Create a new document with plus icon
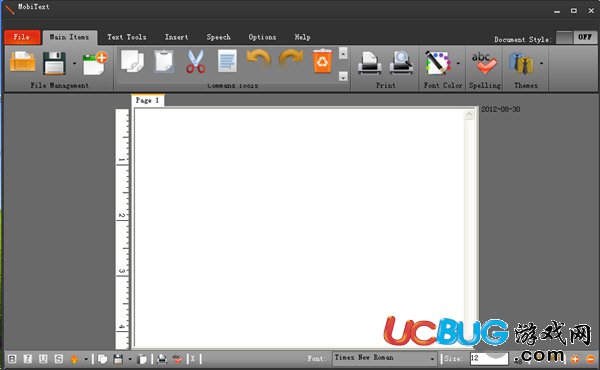The height and width of the screenshot is (370, 600). pos(95,63)
